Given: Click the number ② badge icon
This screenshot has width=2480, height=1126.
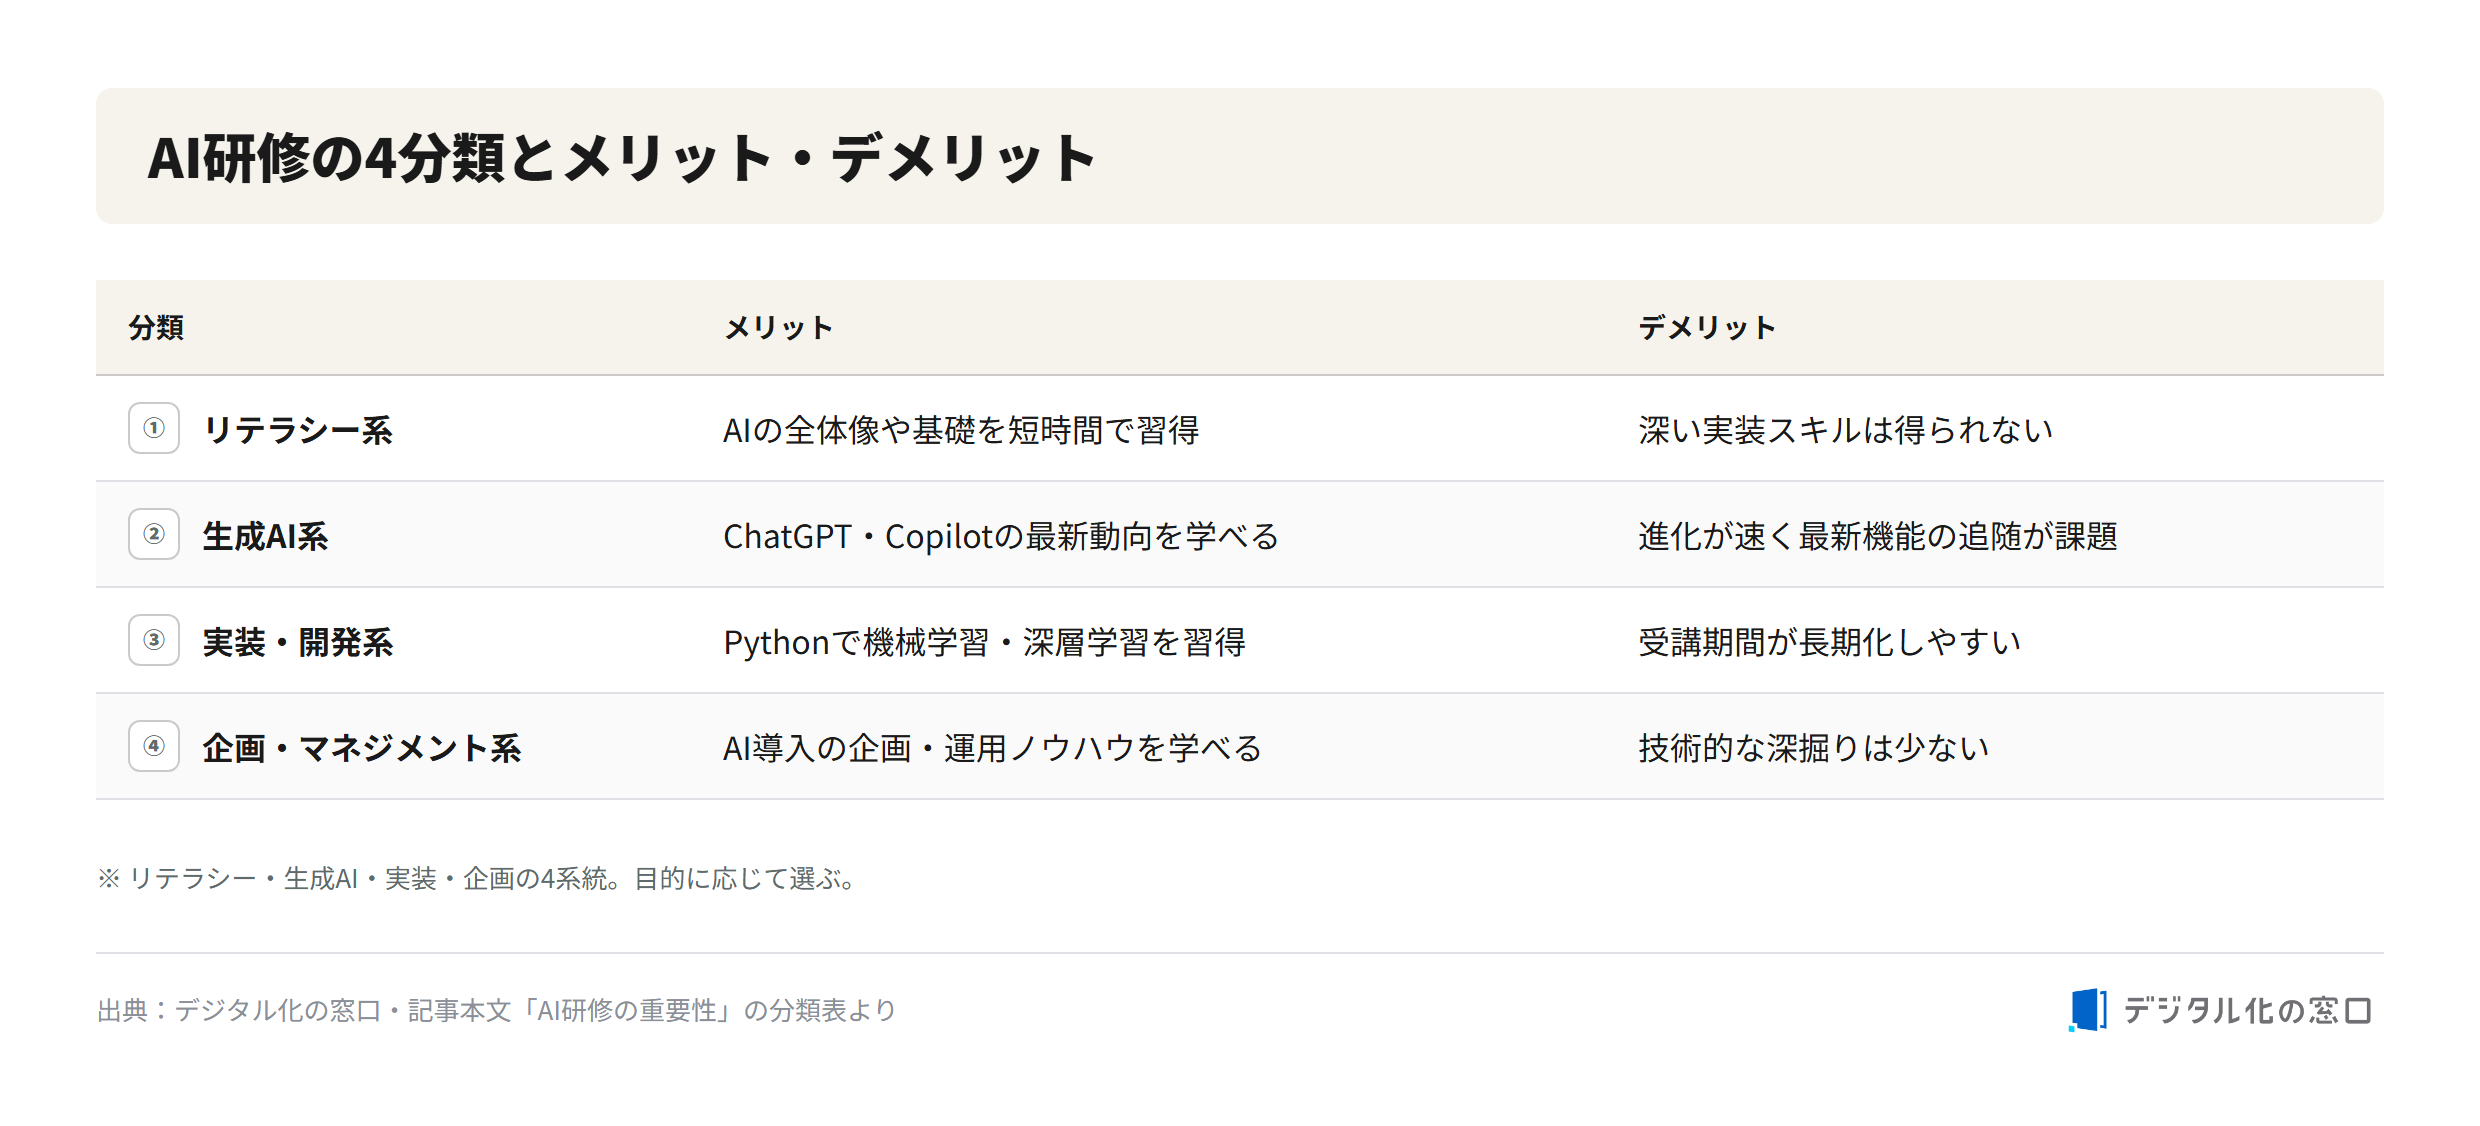Looking at the screenshot, I should point(154,534).
